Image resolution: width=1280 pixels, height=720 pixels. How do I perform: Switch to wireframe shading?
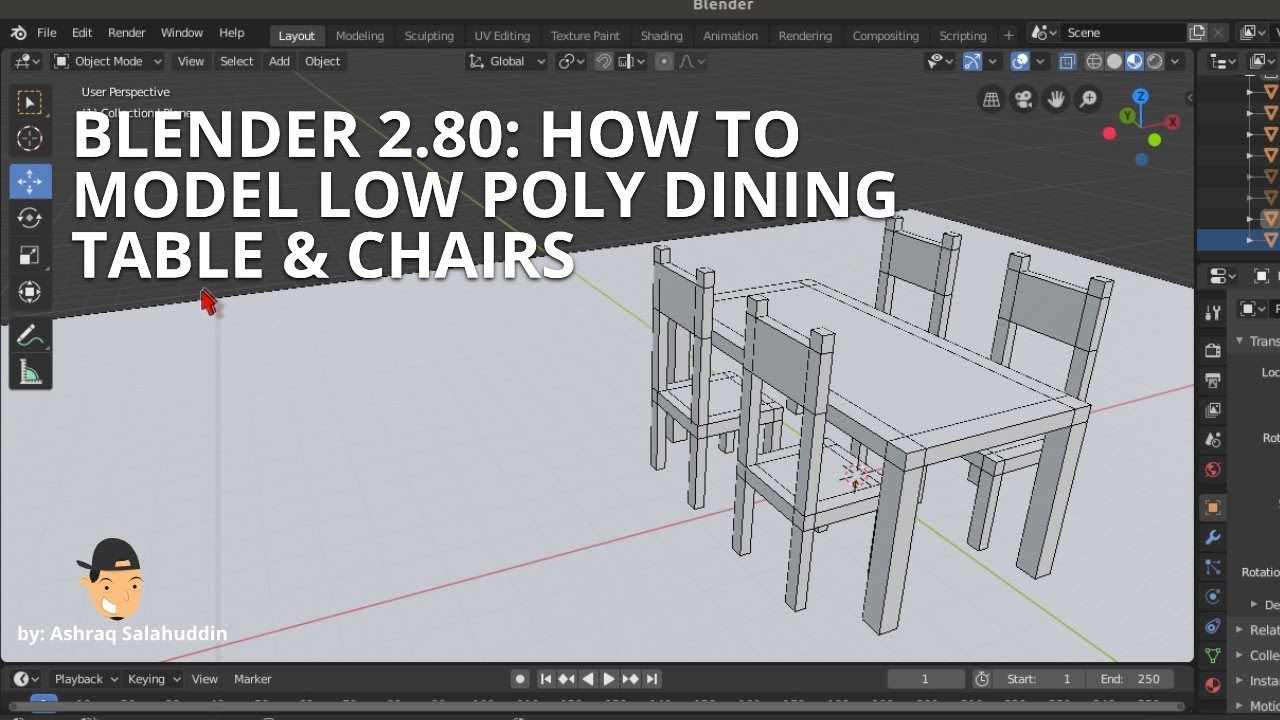(1094, 61)
